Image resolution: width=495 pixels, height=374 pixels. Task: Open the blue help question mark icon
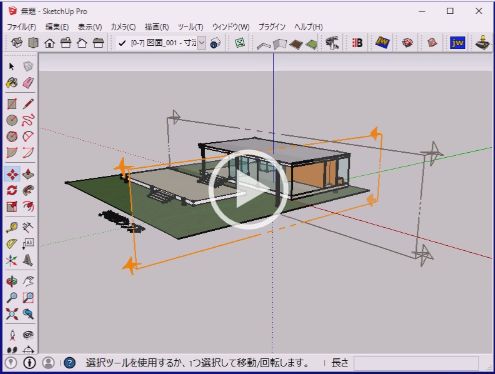[x=69, y=362]
